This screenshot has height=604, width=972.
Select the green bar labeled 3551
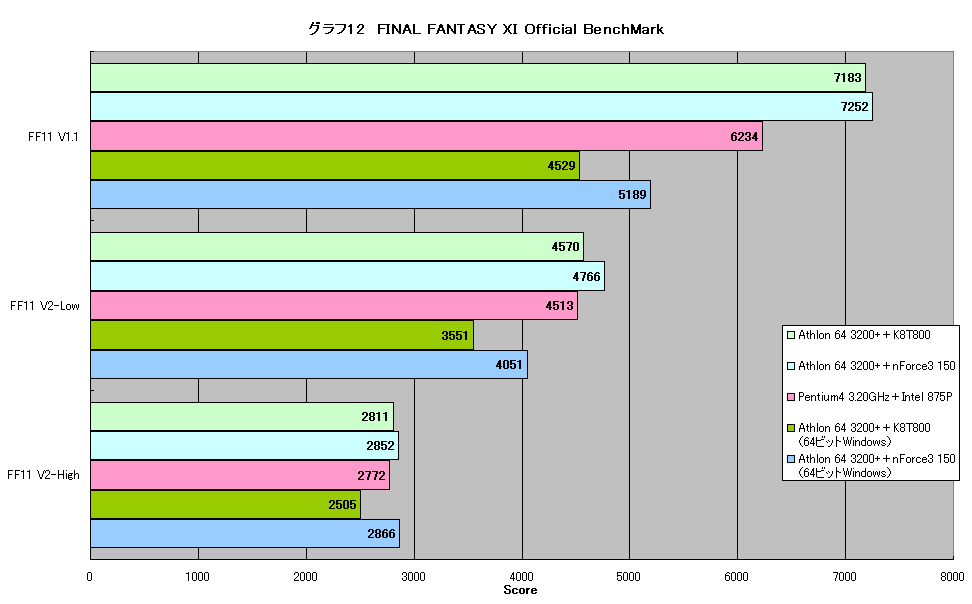coord(282,335)
